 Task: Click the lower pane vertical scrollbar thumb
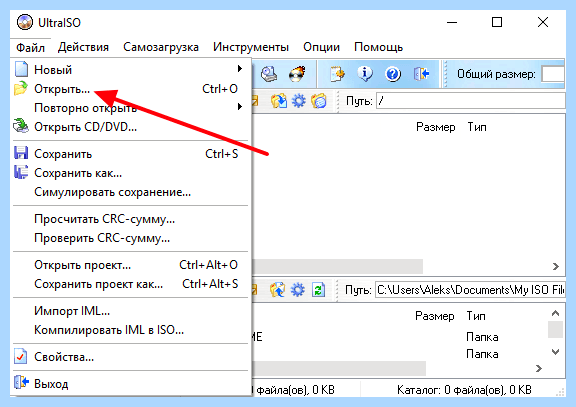tap(555, 329)
